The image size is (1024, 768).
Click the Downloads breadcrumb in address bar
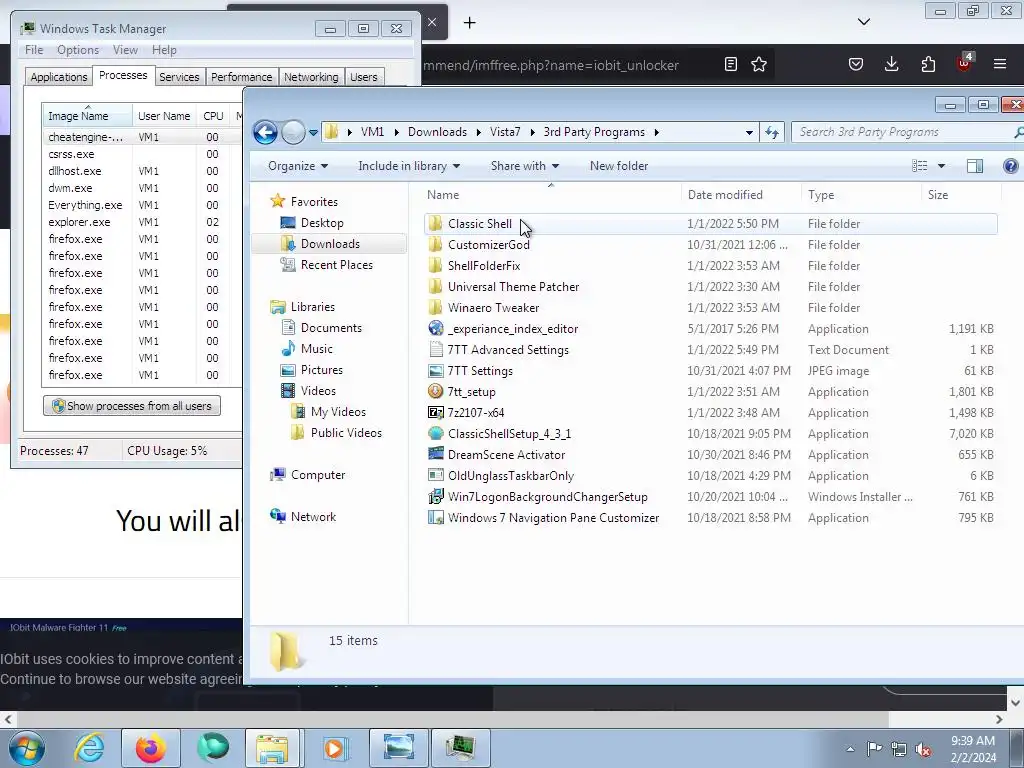tap(437, 133)
